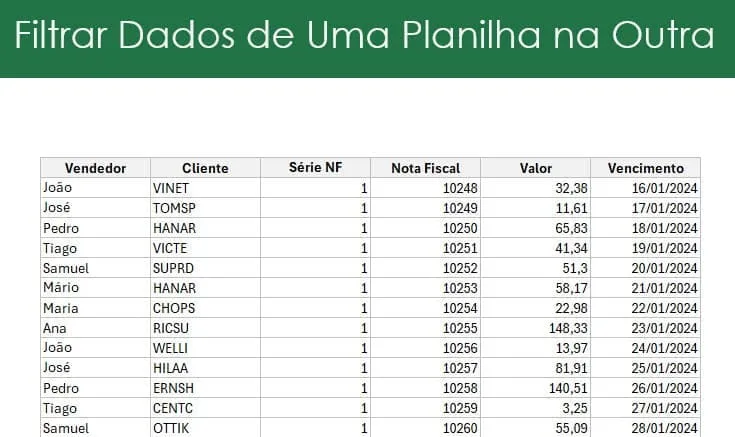This screenshot has height=437, width=735.
Task: Select the cell with value 140,51
Action: 536,388
